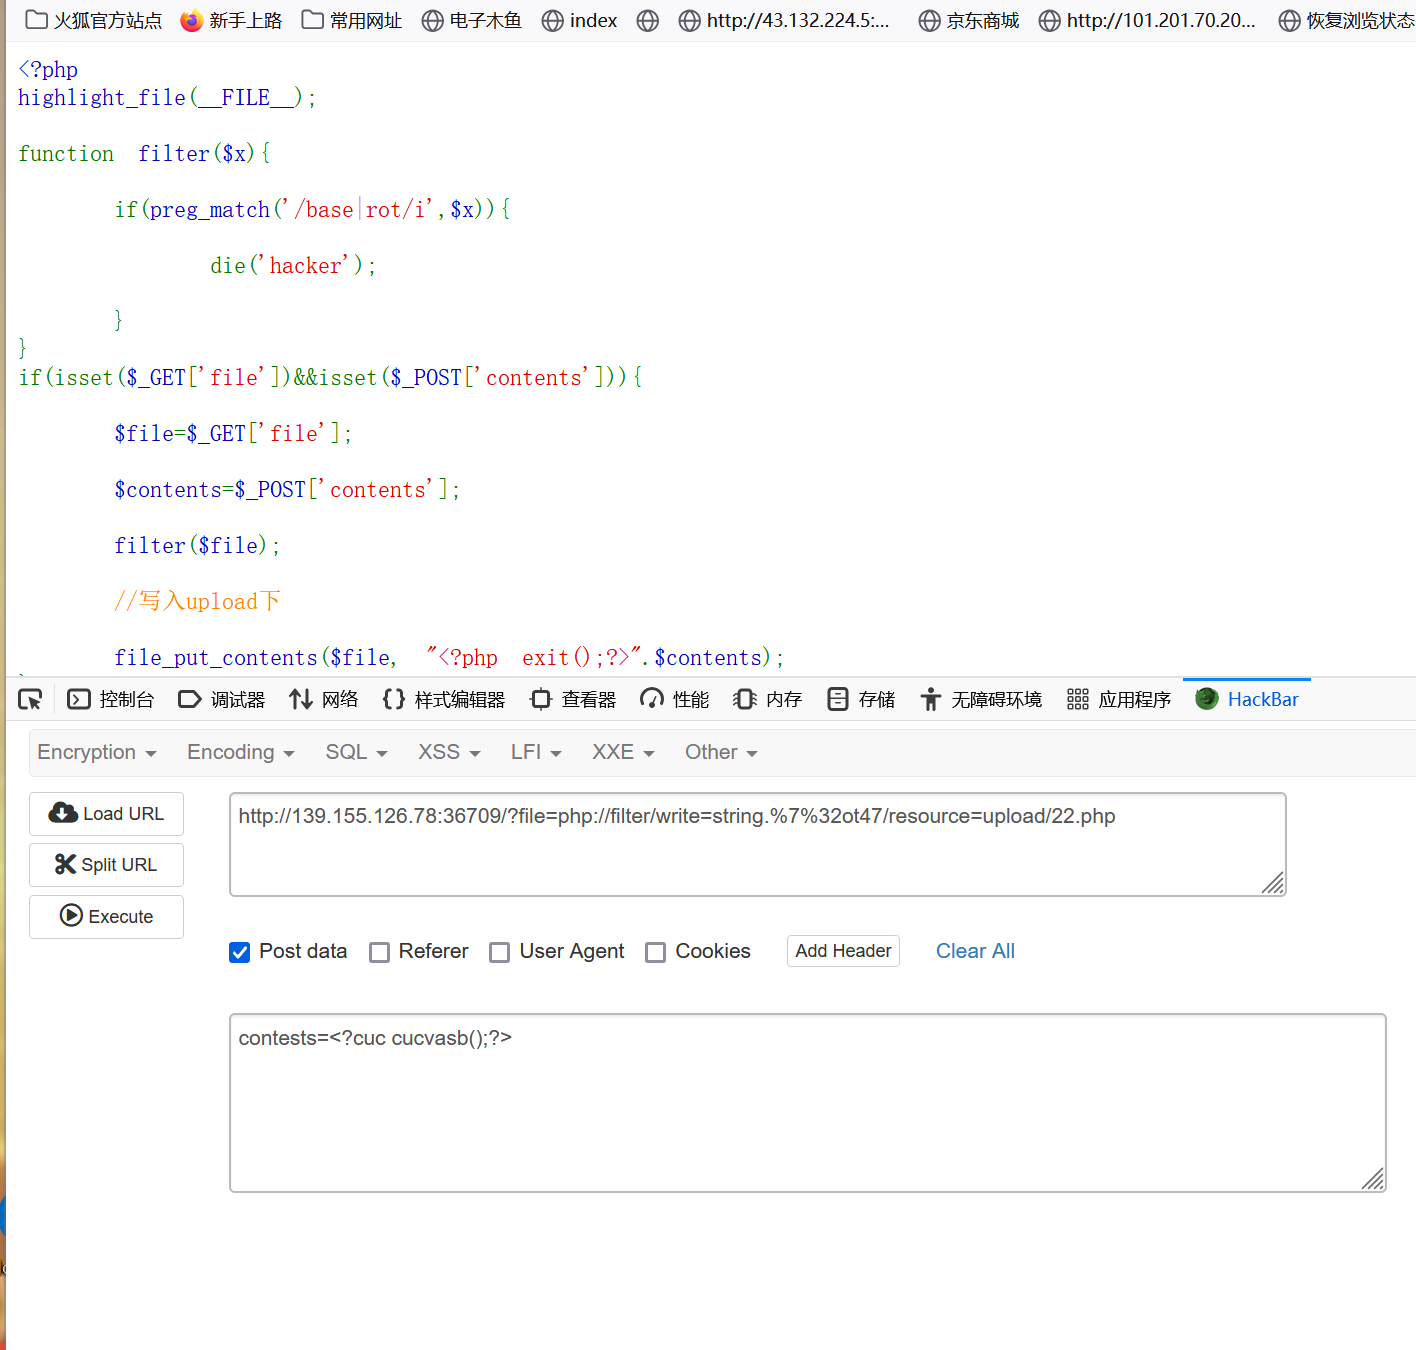The width and height of the screenshot is (1416, 1350).
Task: Open the 电子木鱼 bookmark
Action: [x=471, y=20]
